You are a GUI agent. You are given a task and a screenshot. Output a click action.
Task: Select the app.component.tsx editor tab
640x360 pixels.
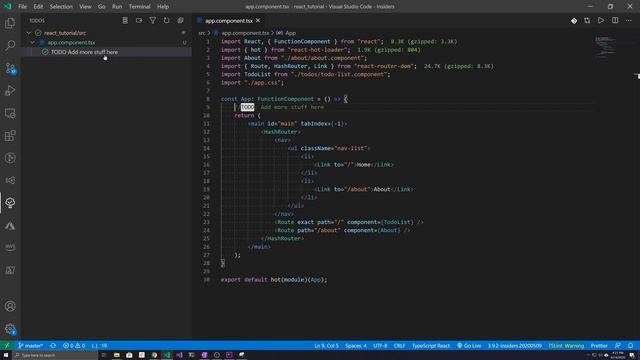click(x=229, y=20)
